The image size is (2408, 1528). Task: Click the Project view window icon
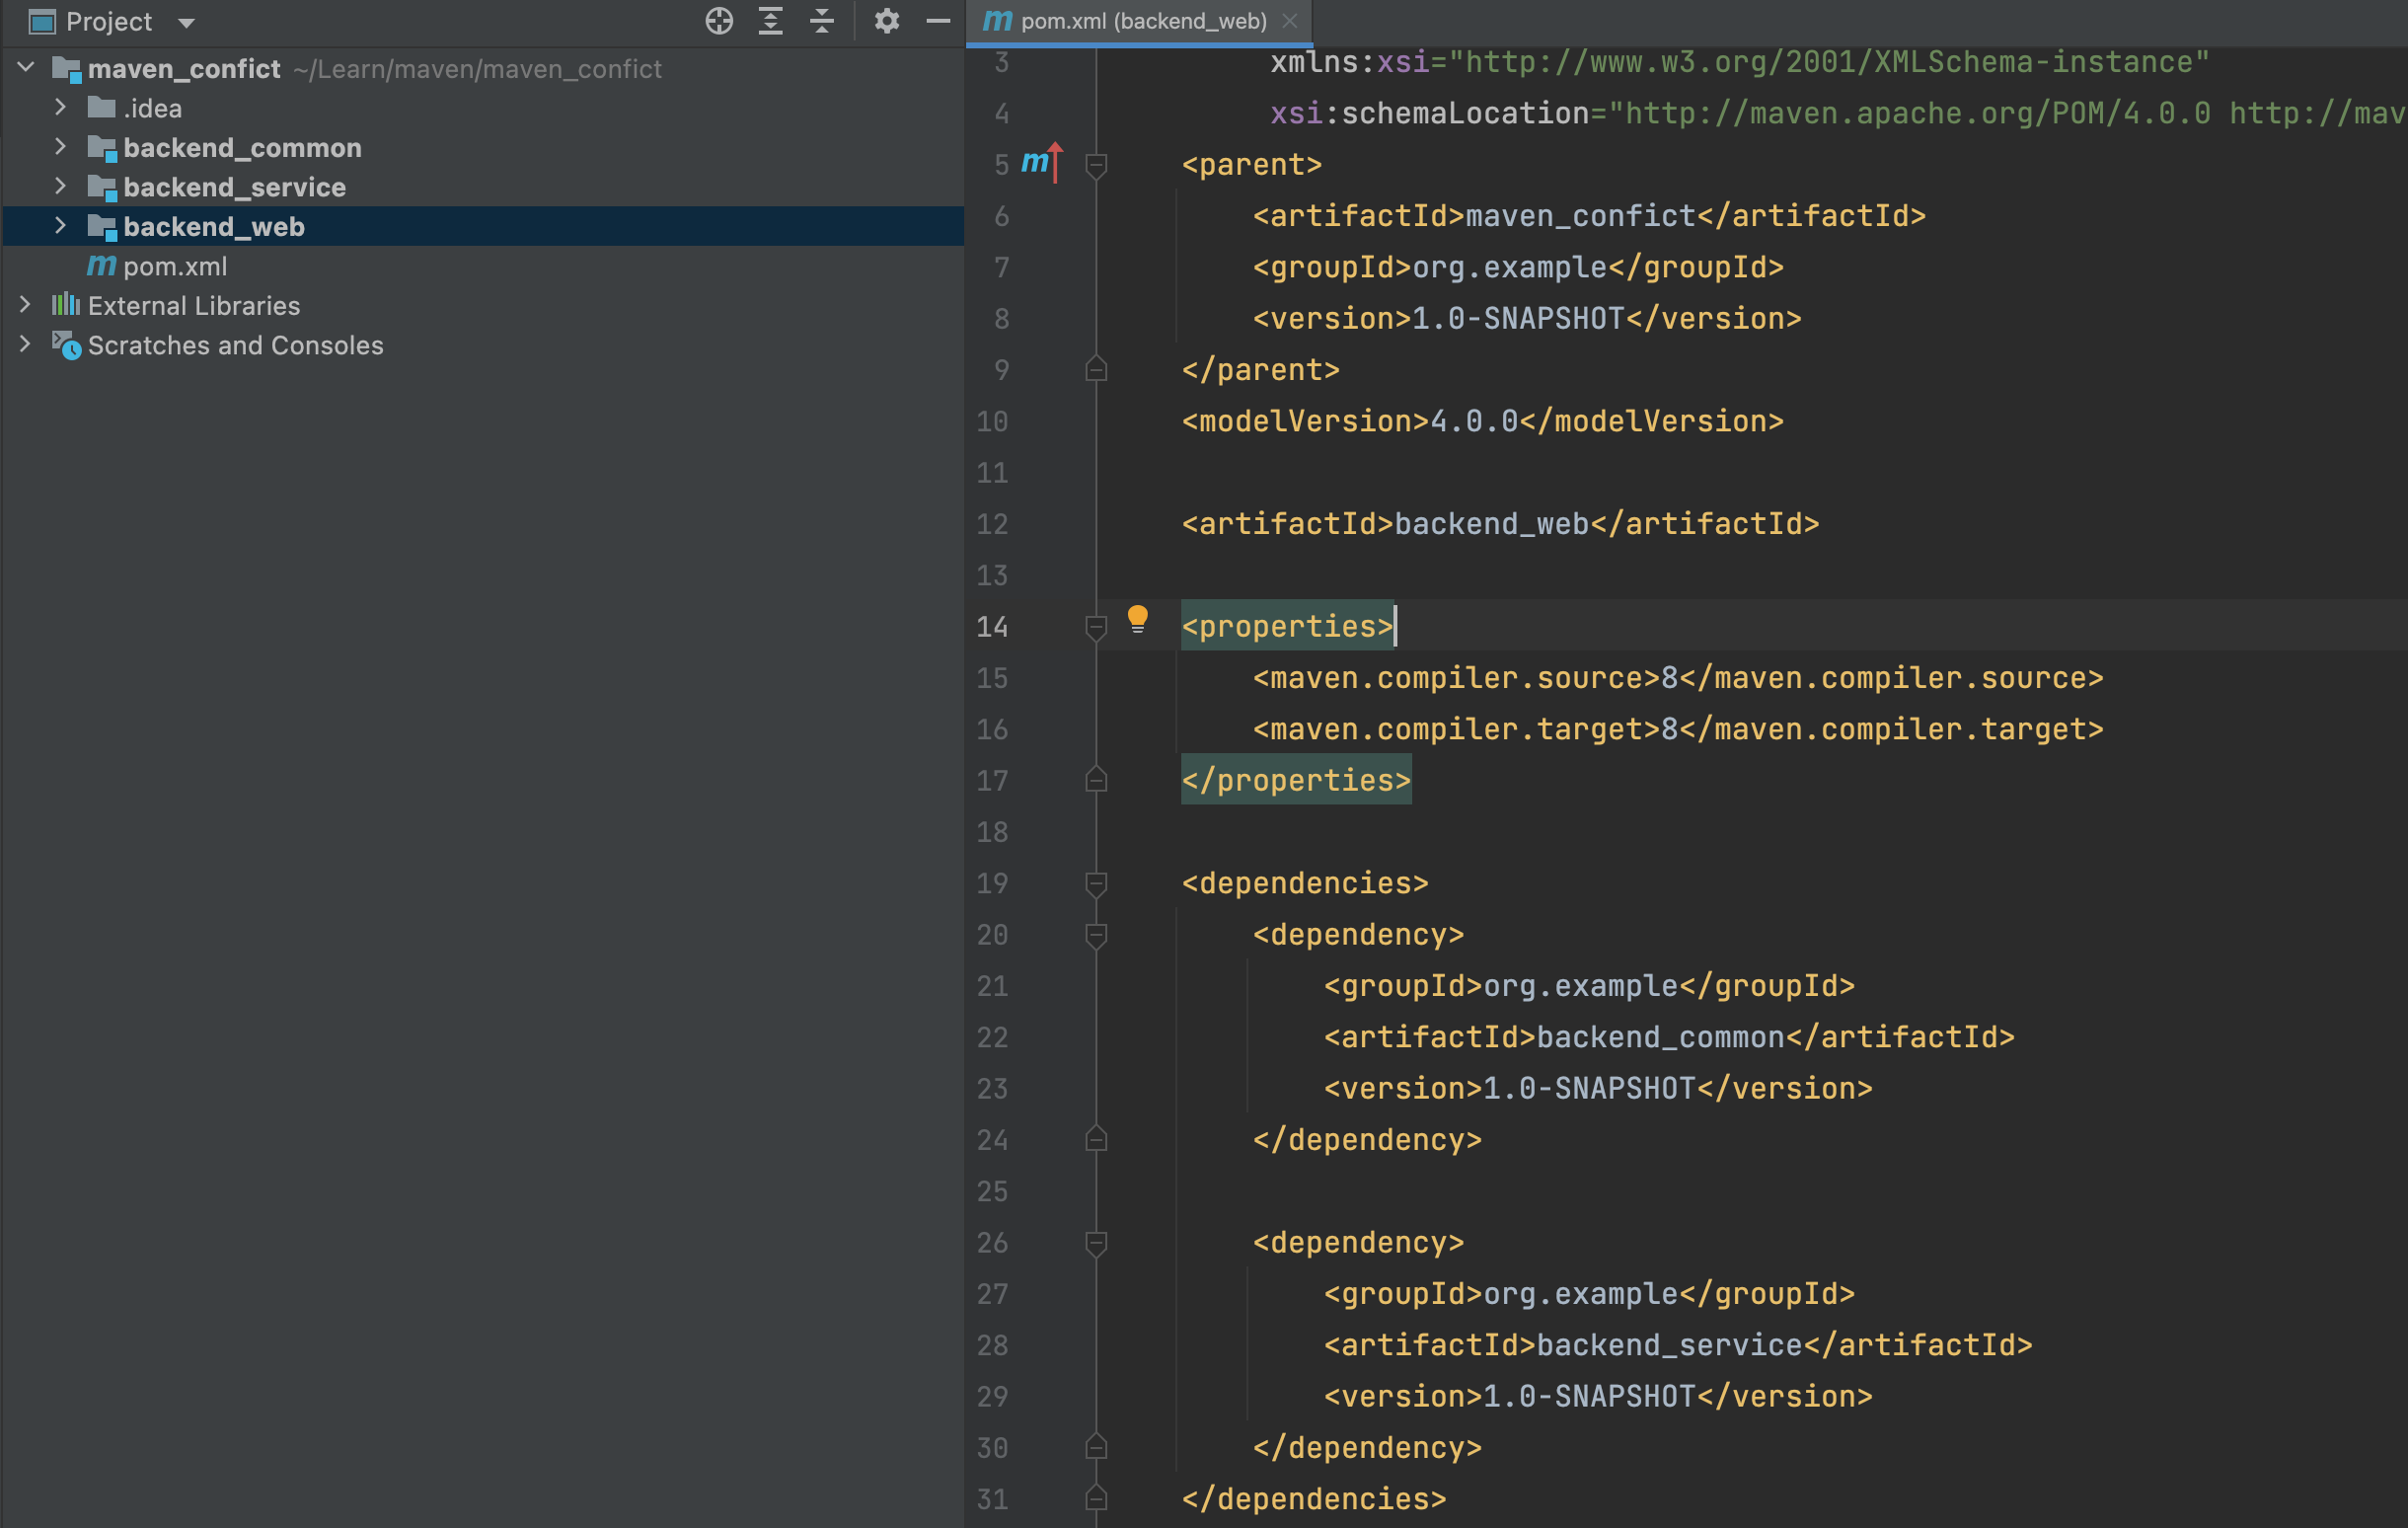[x=41, y=21]
